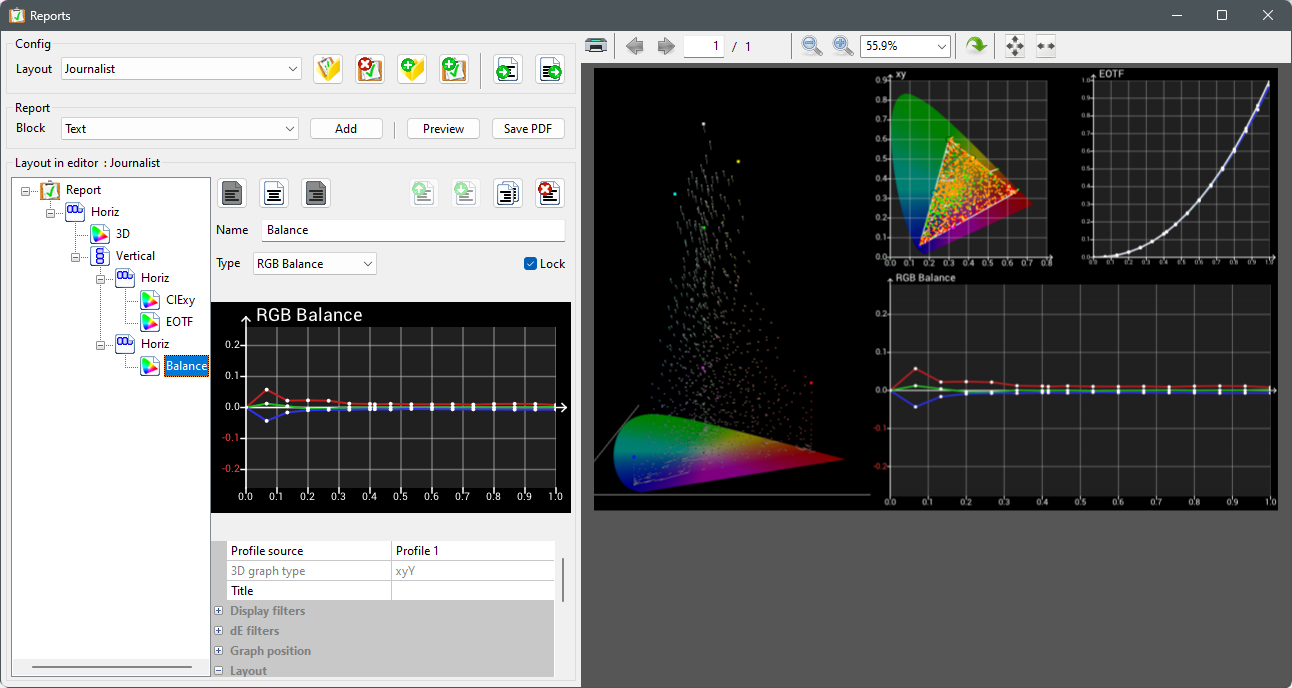Fit the preview page to width

(x=1045, y=45)
